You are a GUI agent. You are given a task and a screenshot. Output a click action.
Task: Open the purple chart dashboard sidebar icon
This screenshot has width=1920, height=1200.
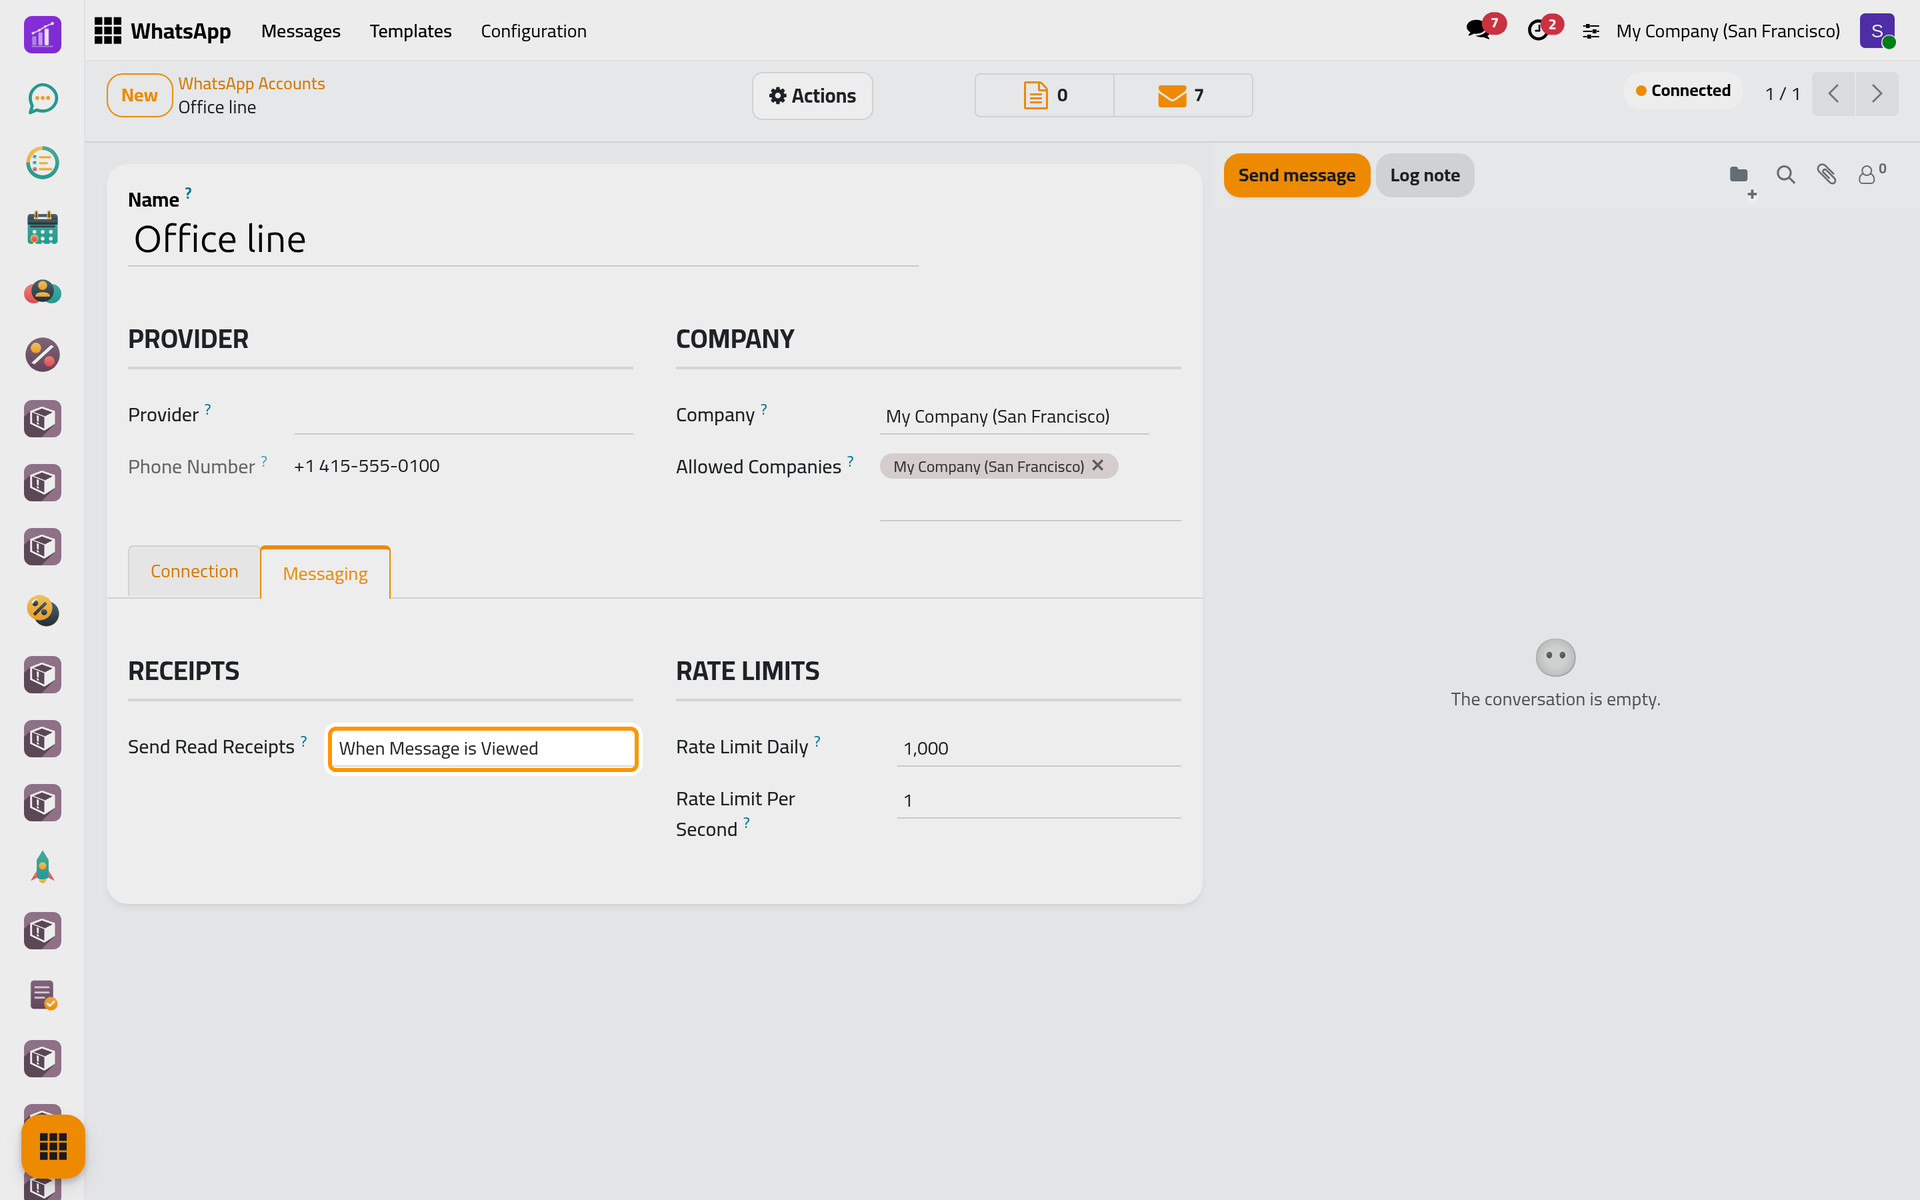[x=42, y=34]
